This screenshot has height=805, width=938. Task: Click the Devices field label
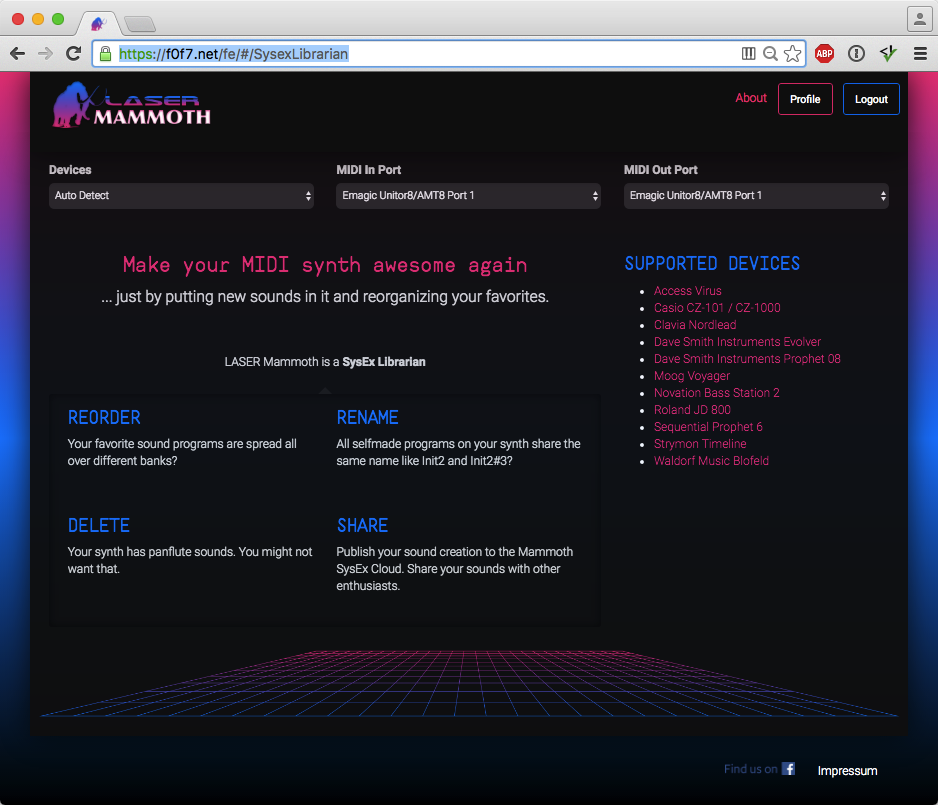(70, 170)
